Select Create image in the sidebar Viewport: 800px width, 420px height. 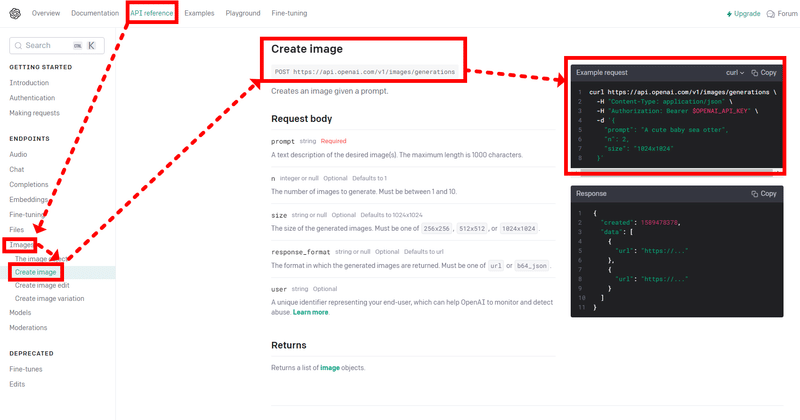(35, 273)
